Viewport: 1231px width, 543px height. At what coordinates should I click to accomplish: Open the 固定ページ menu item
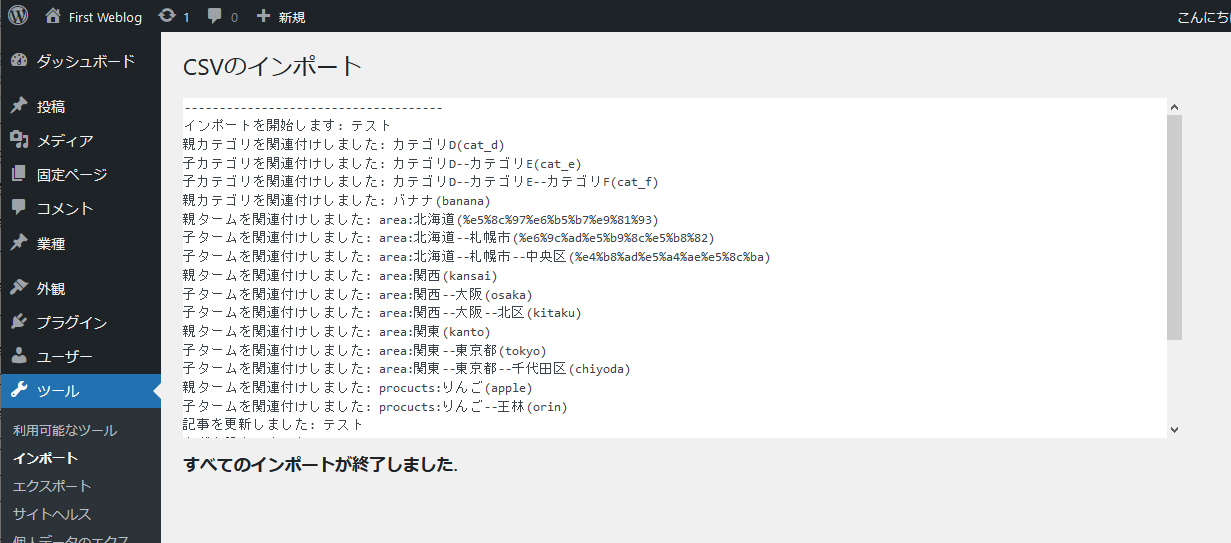72,174
